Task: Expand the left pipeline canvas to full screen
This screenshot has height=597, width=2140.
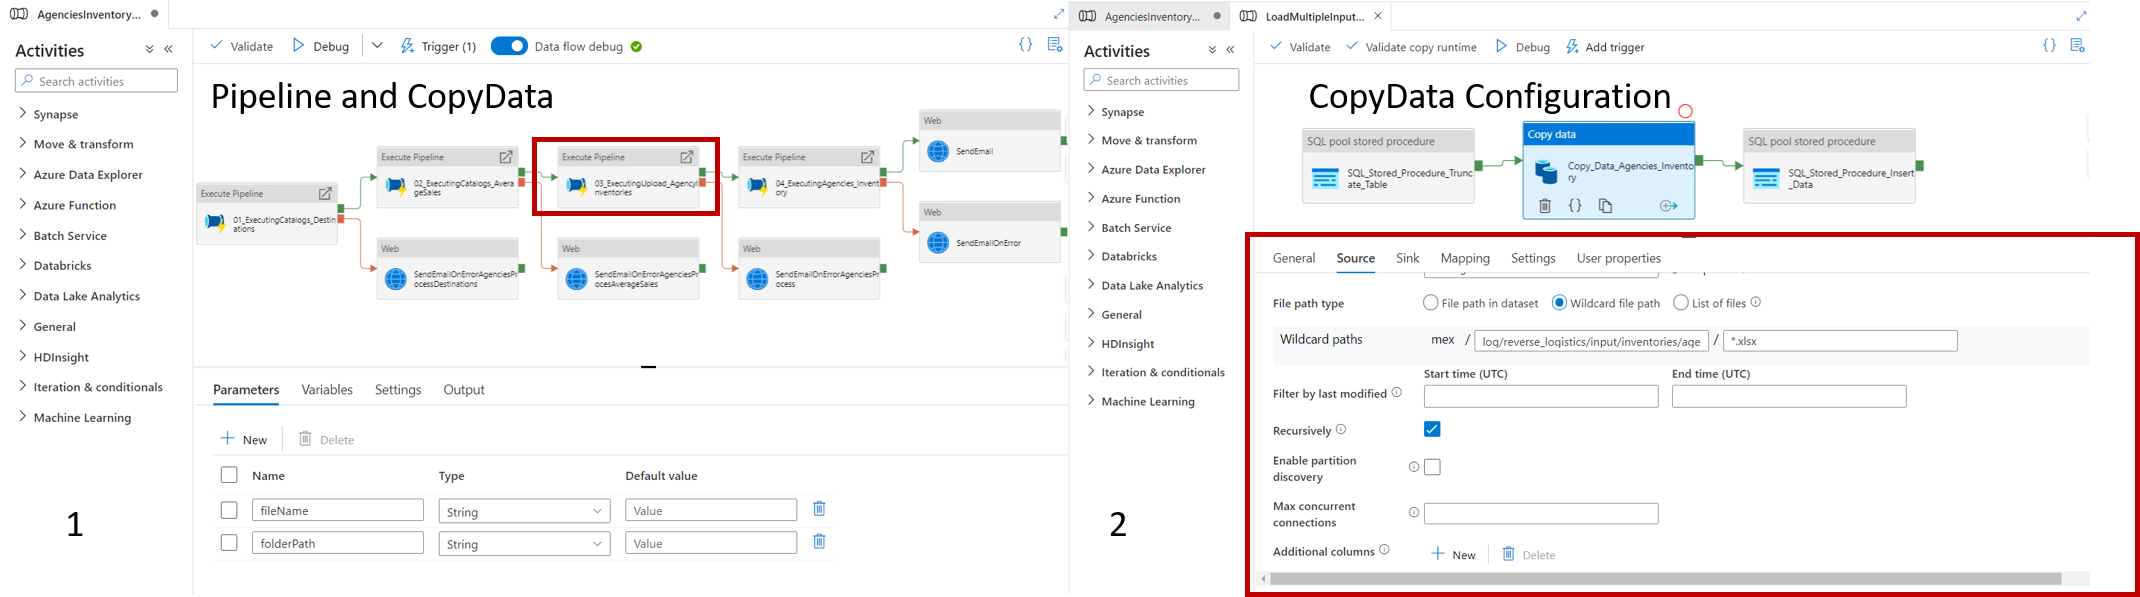Action: [1059, 14]
